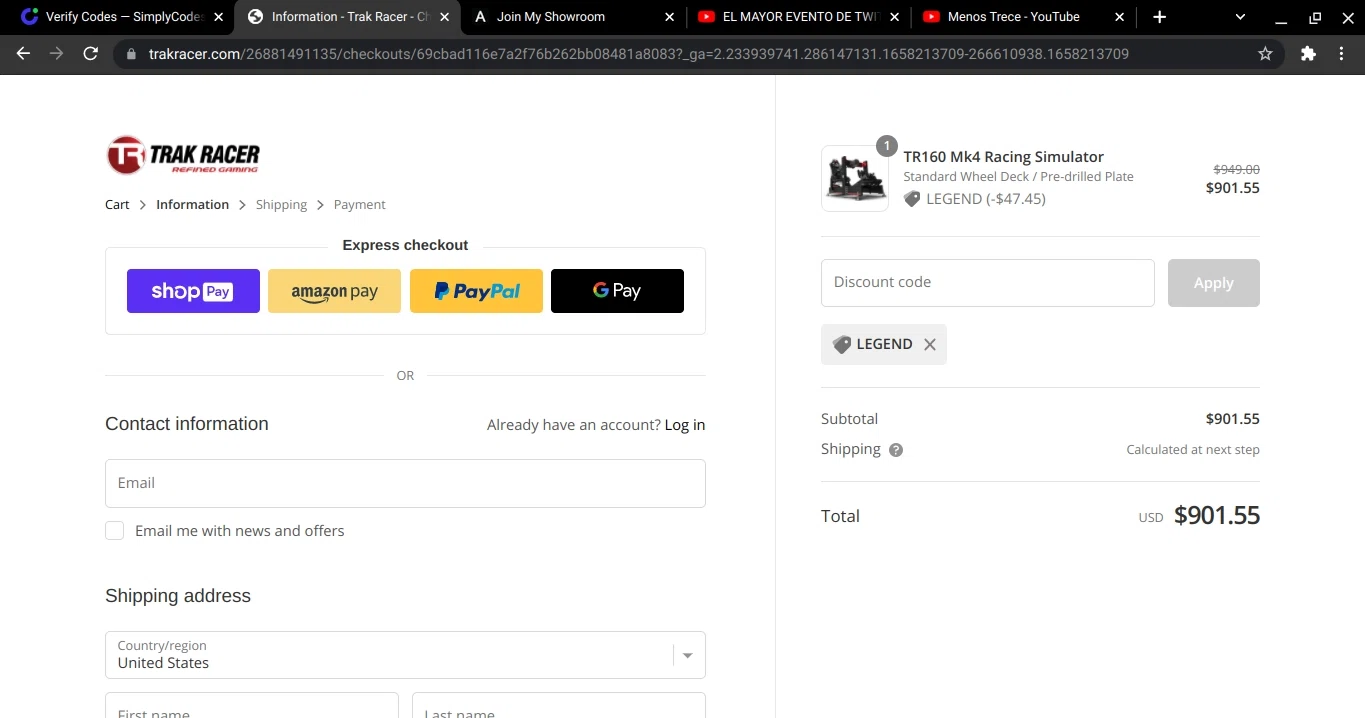This screenshot has height=718, width=1365.
Task: Click the Log in link
Action: coord(685,425)
